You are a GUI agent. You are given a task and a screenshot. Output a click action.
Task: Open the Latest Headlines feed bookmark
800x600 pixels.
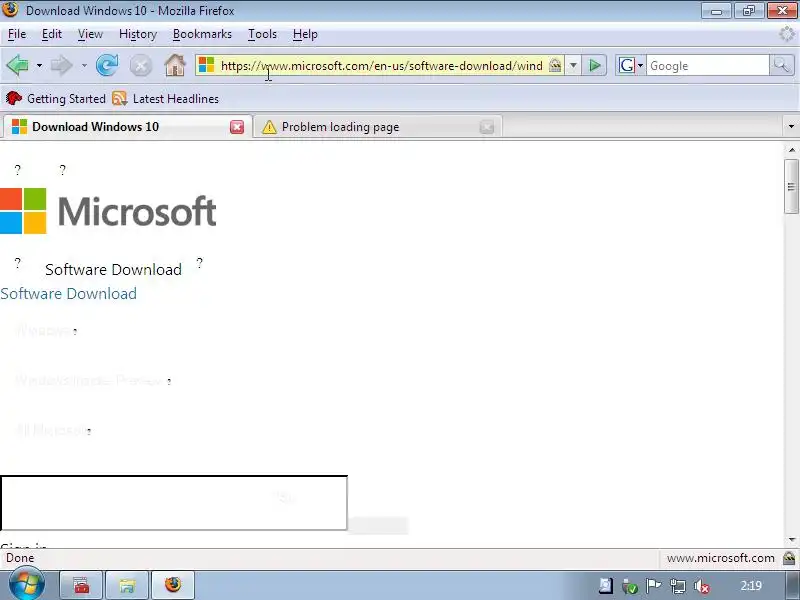[165, 98]
